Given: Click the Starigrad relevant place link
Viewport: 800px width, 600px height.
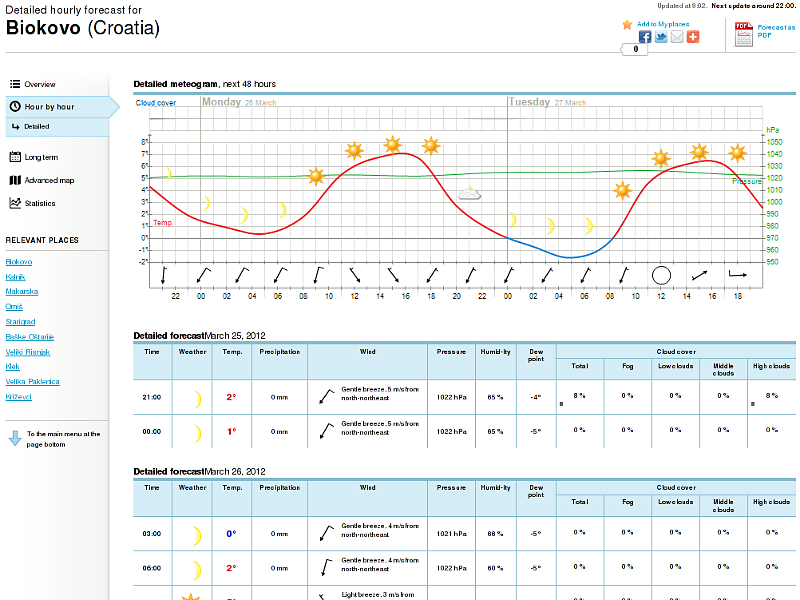Looking at the screenshot, I should click(x=21, y=322).
